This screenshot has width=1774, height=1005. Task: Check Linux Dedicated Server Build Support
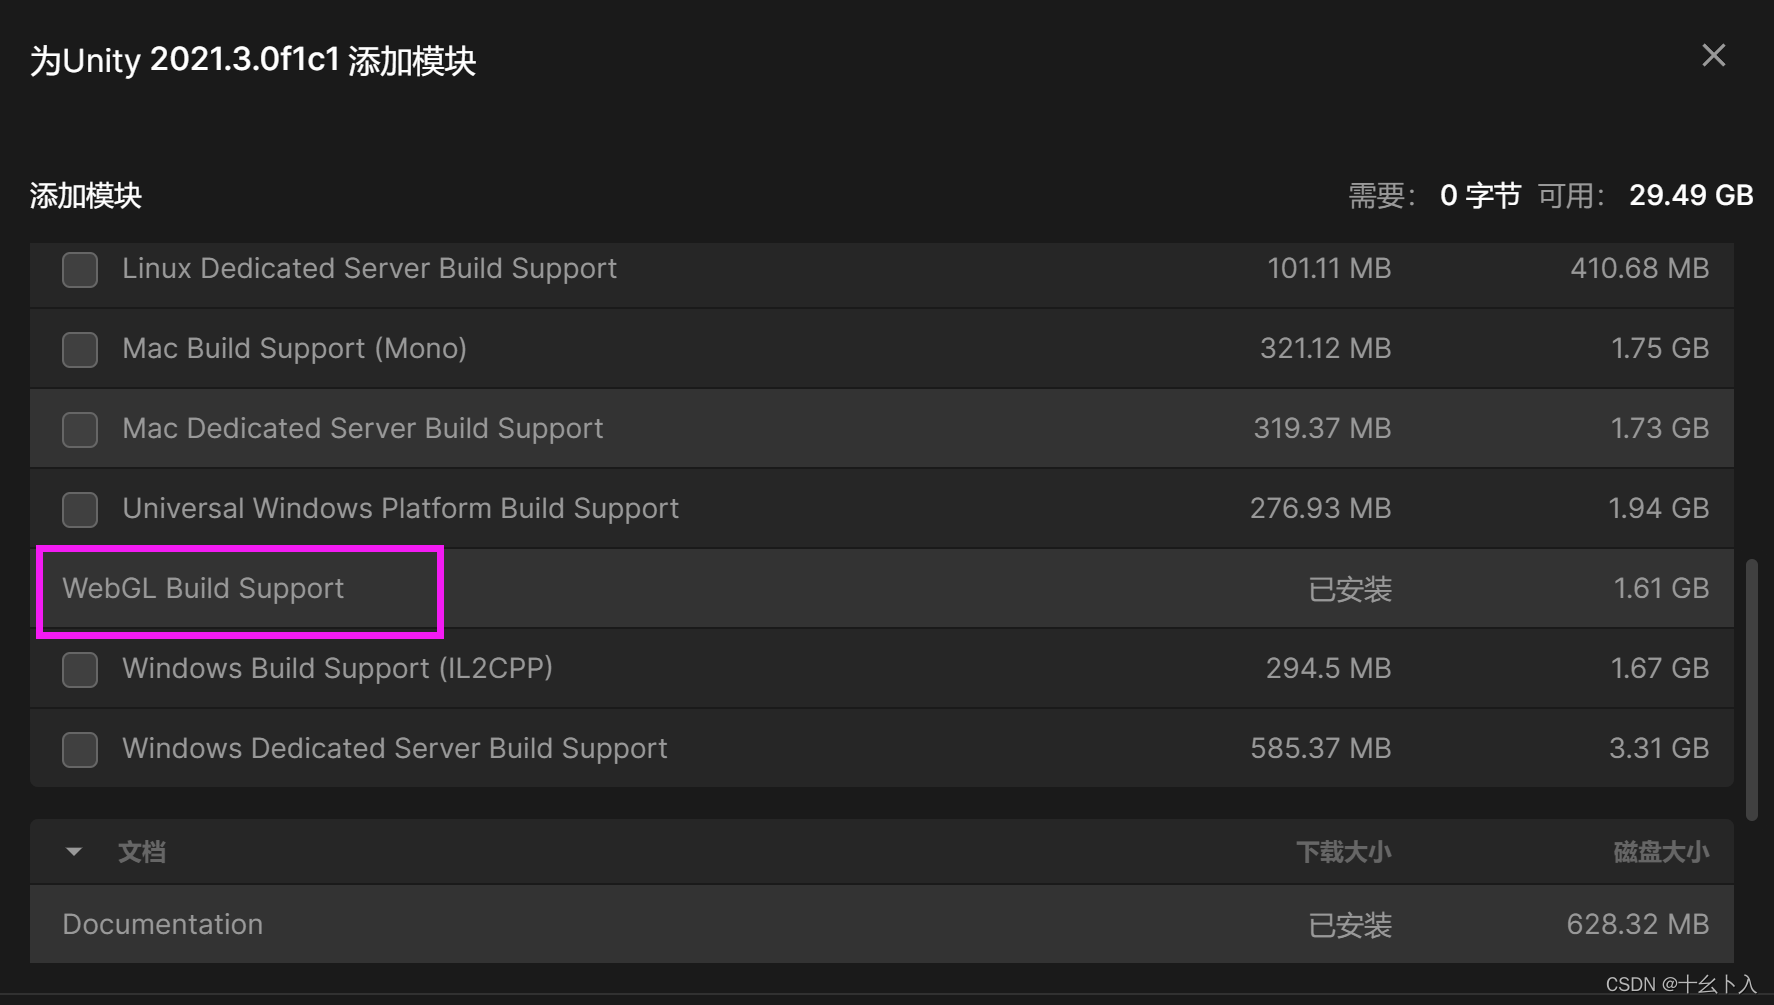click(80, 269)
